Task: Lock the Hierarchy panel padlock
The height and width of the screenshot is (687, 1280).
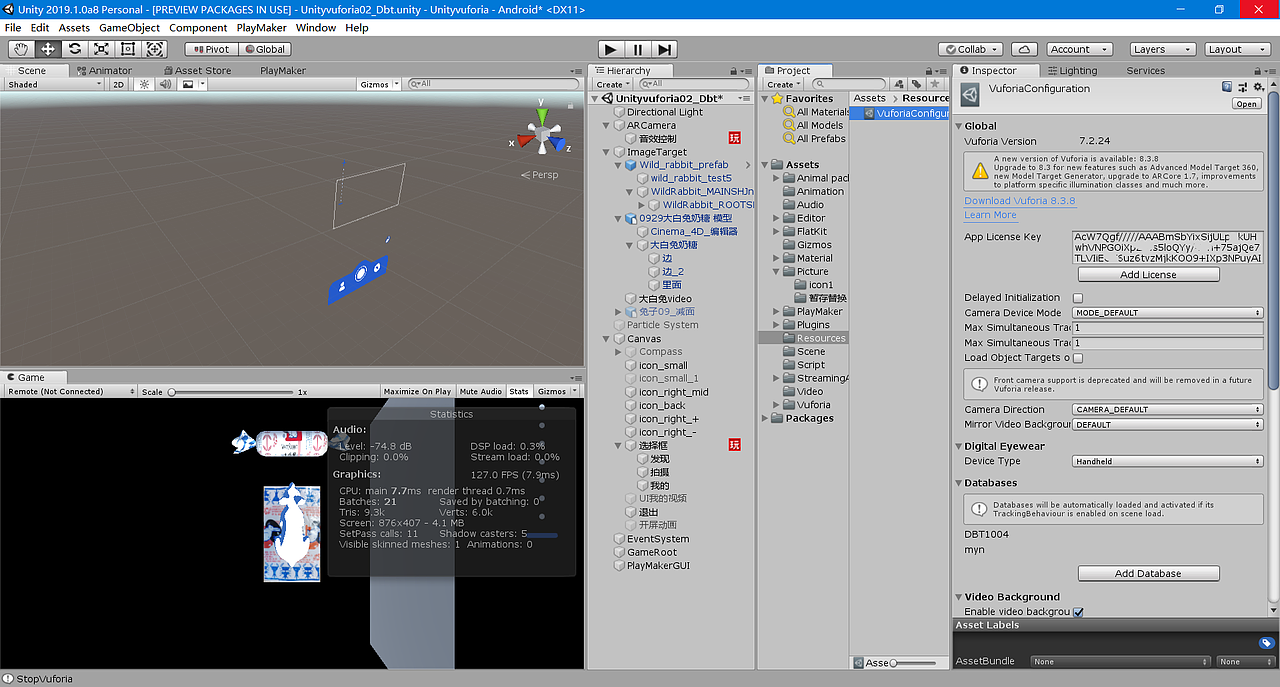Action: 735,71
